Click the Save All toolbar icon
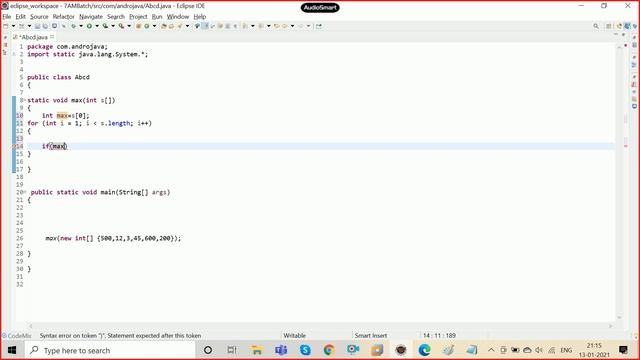640x360 pixels. (x=45, y=26)
